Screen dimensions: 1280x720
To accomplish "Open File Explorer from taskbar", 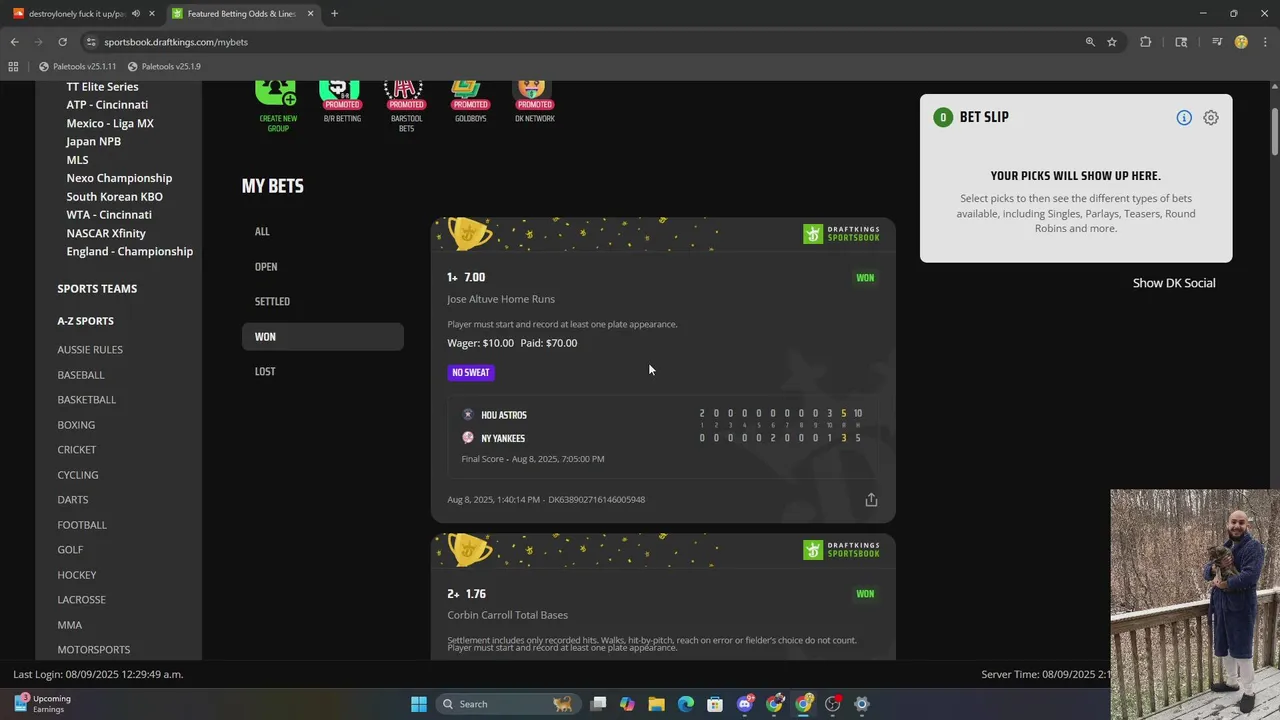I will [x=656, y=704].
